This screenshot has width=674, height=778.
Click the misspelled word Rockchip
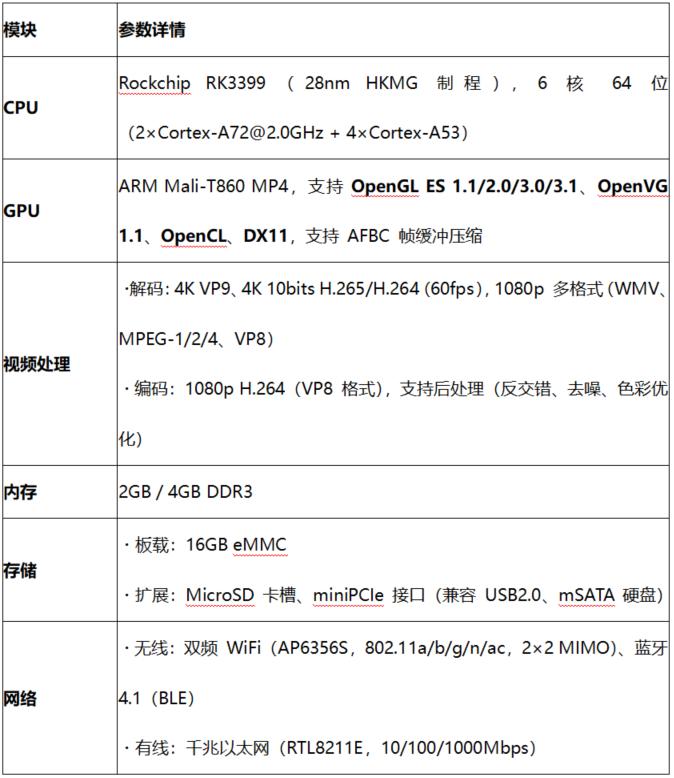[x=154, y=83]
